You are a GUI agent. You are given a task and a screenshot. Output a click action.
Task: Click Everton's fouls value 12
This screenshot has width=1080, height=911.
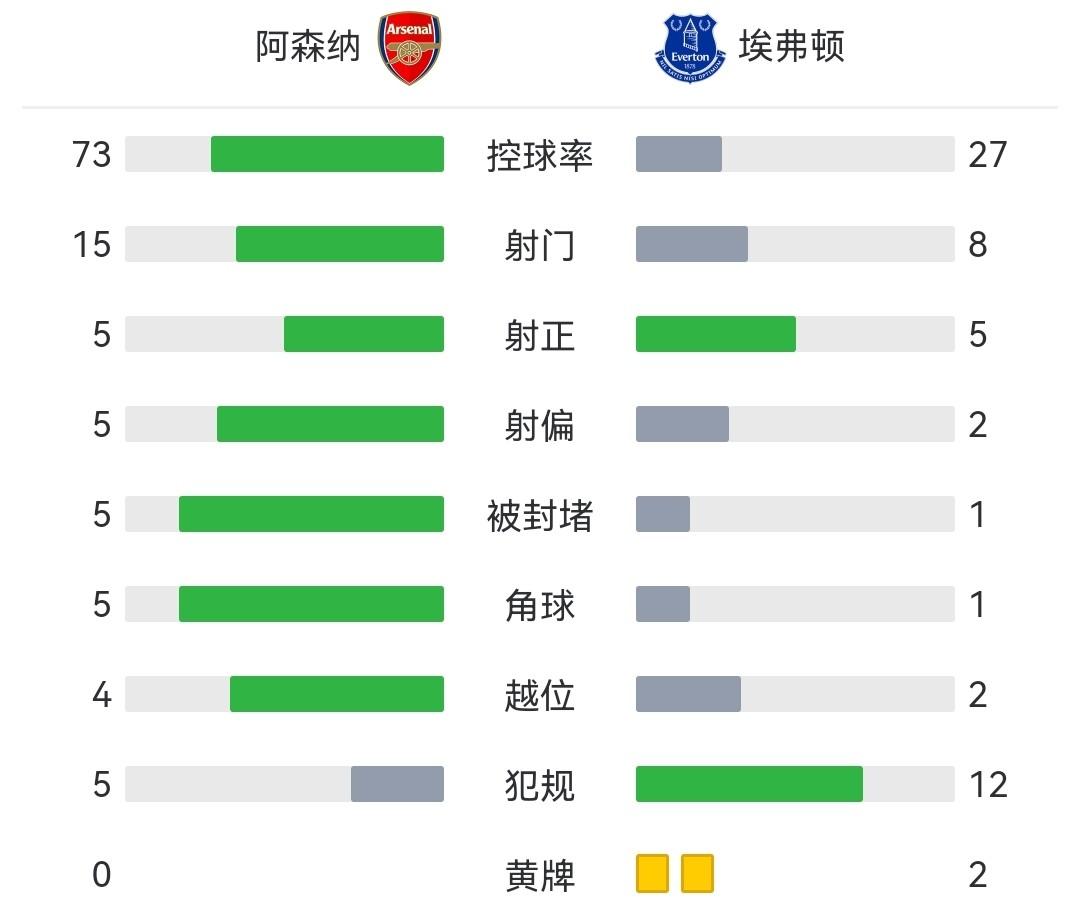tap(988, 785)
